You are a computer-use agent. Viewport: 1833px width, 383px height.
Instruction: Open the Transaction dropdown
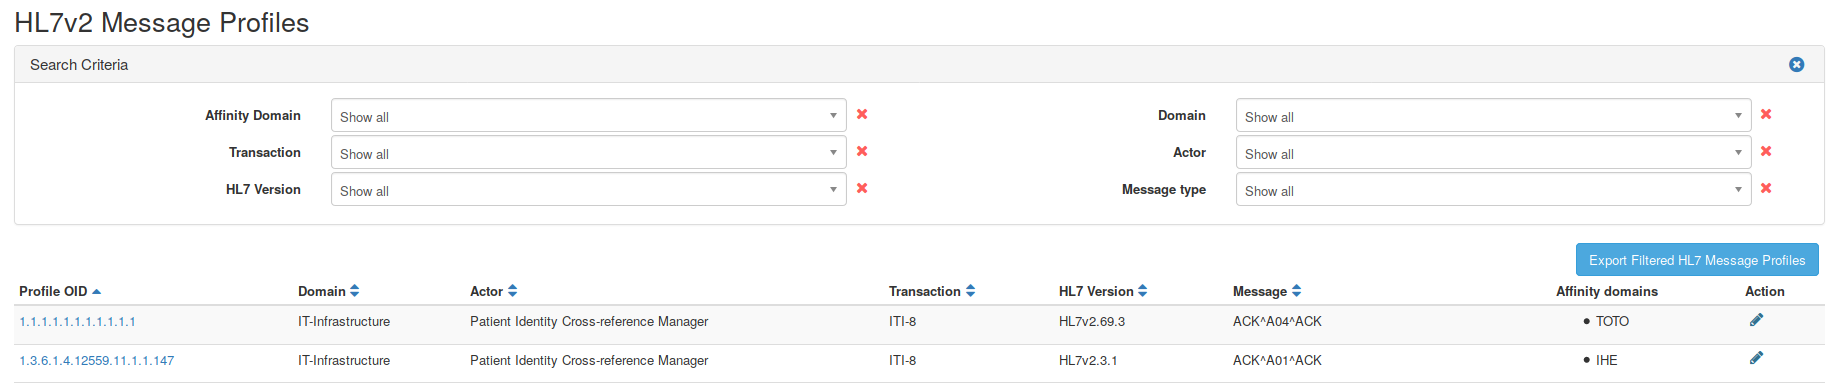pyautogui.click(x=588, y=152)
